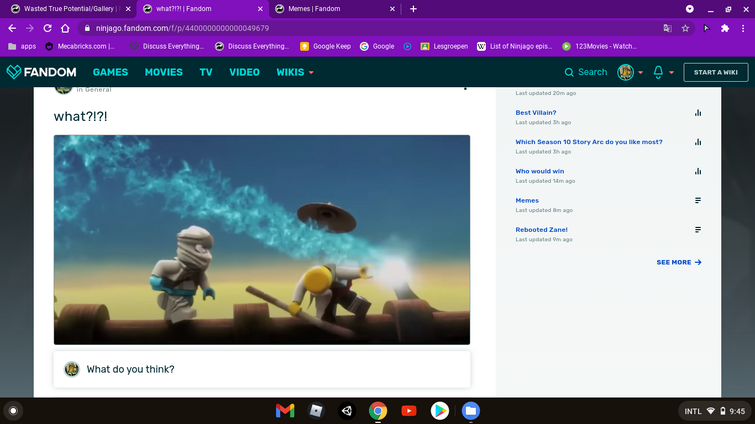Image resolution: width=755 pixels, height=424 pixels.
Task: Open the apps bookmark folder
Action: [22, 46]
